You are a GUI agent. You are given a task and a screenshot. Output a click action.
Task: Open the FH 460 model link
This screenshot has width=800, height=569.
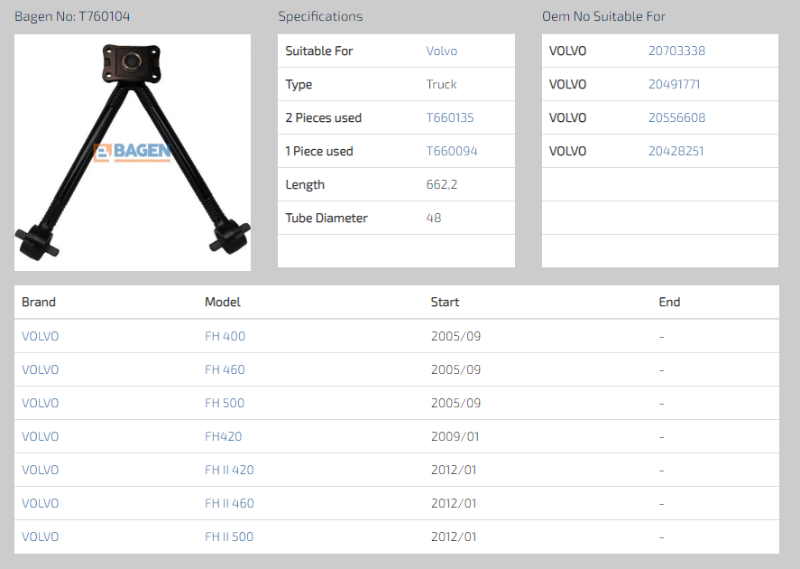point(225,369)
